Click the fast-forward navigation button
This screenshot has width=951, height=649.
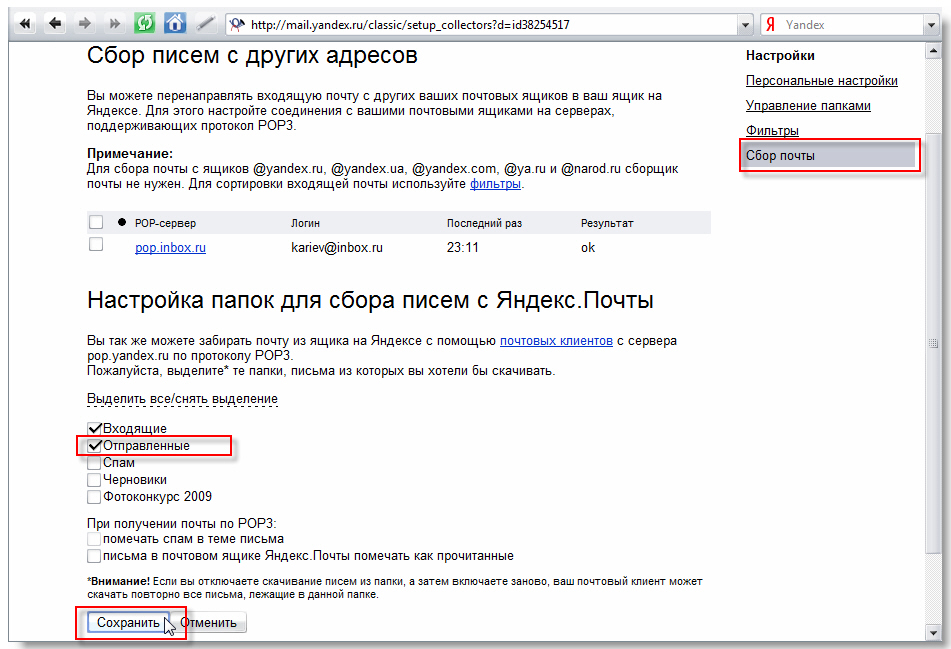coord(115,24)
